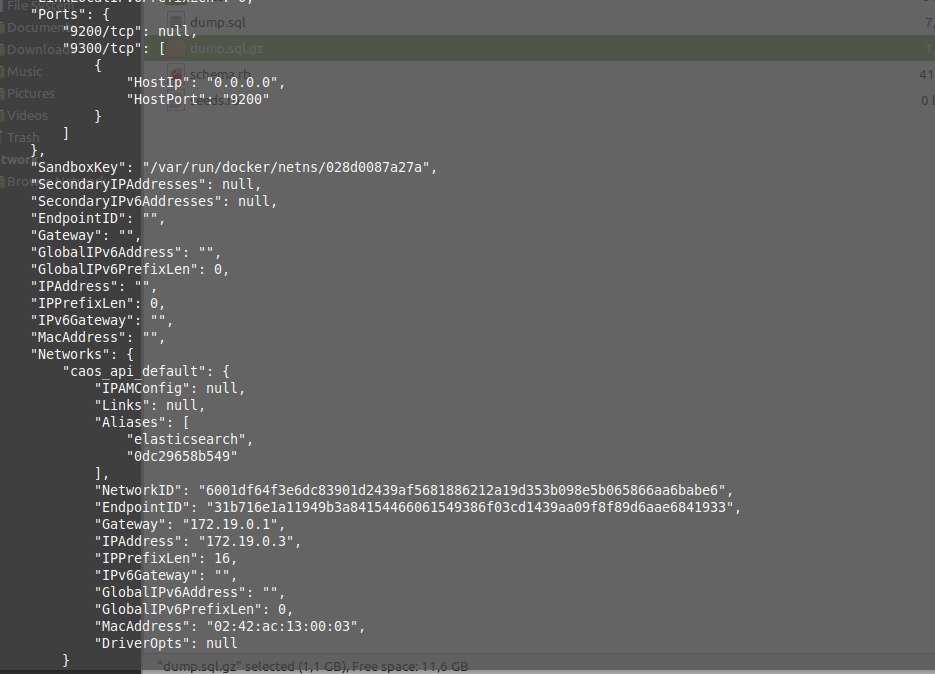Click "IPAddress": "172.19.0.3" line
935x674 pixels.
(x=198, y=541)
